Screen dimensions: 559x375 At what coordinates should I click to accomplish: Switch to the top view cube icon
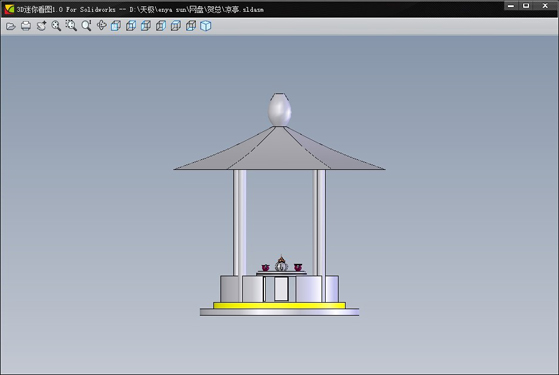click(176, 26)
